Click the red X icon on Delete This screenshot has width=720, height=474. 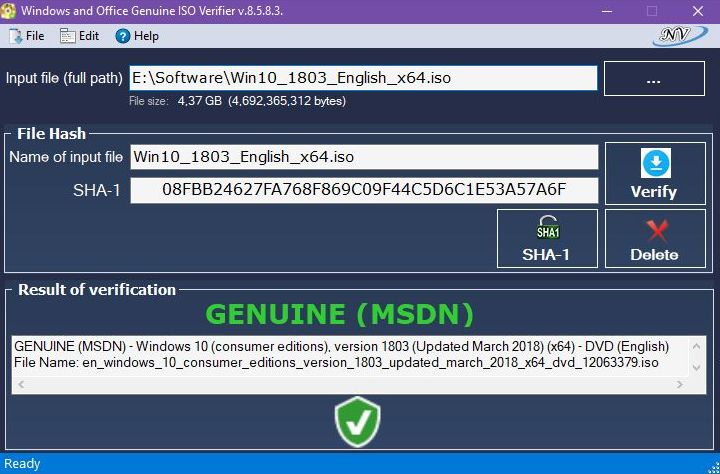657,231
